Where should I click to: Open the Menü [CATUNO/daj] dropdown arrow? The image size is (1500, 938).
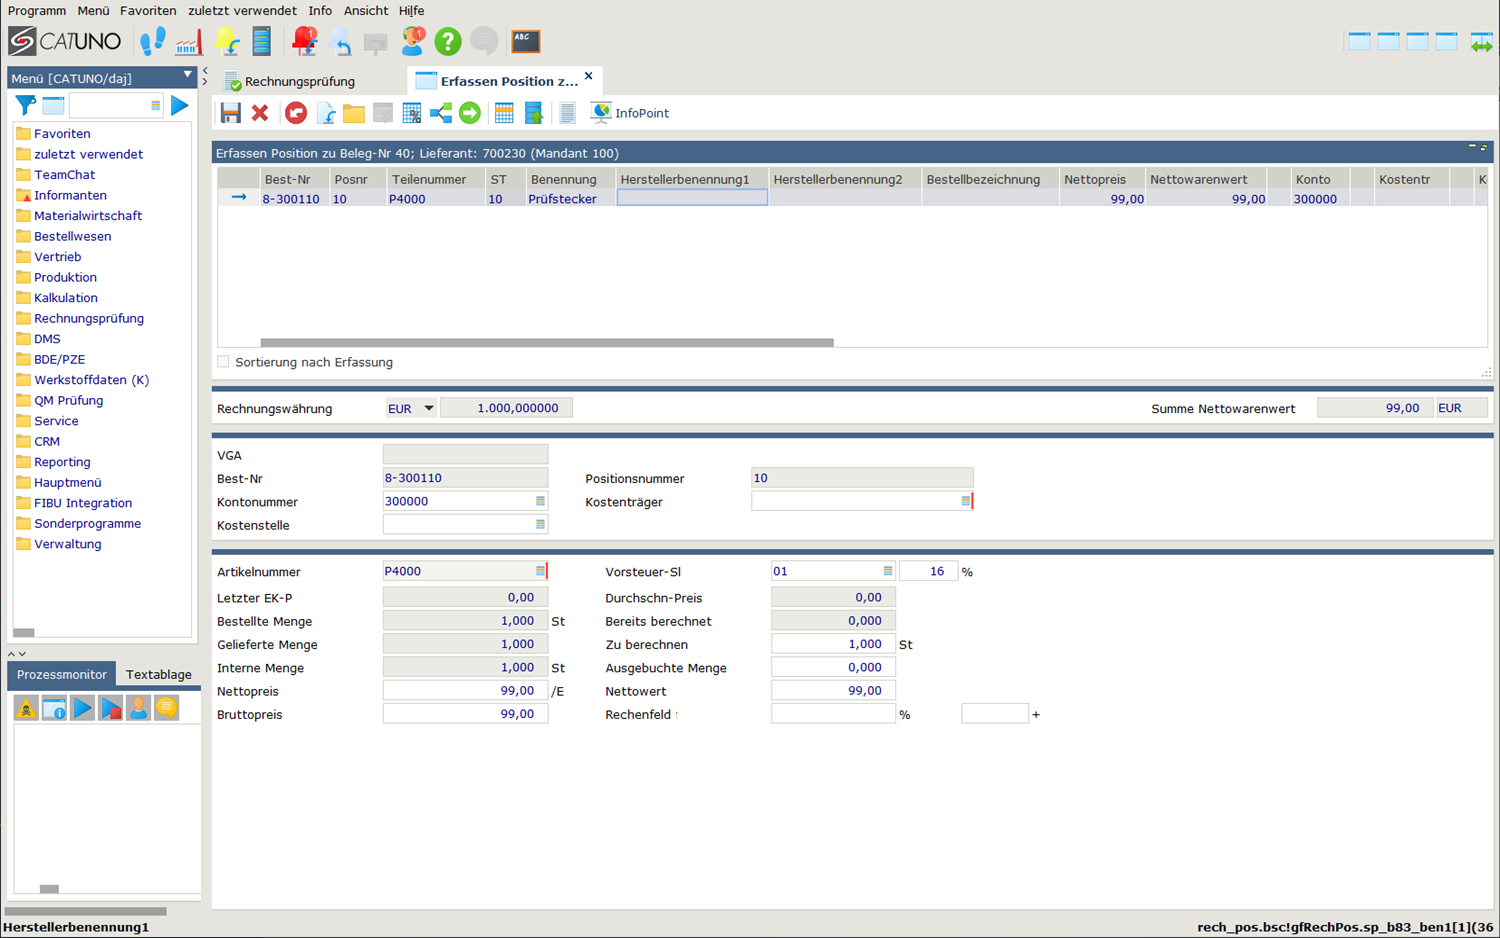(x=187, y=76)
